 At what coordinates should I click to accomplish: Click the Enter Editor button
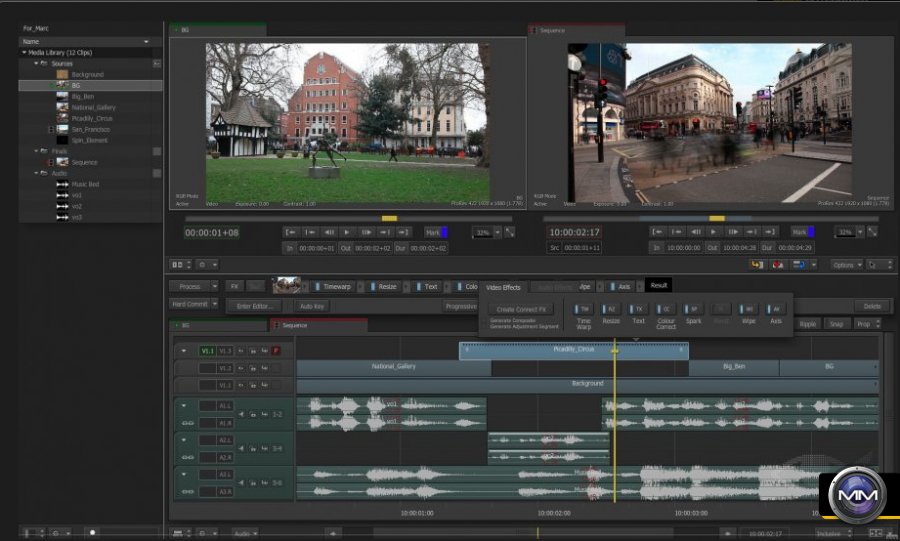[254, 306]
